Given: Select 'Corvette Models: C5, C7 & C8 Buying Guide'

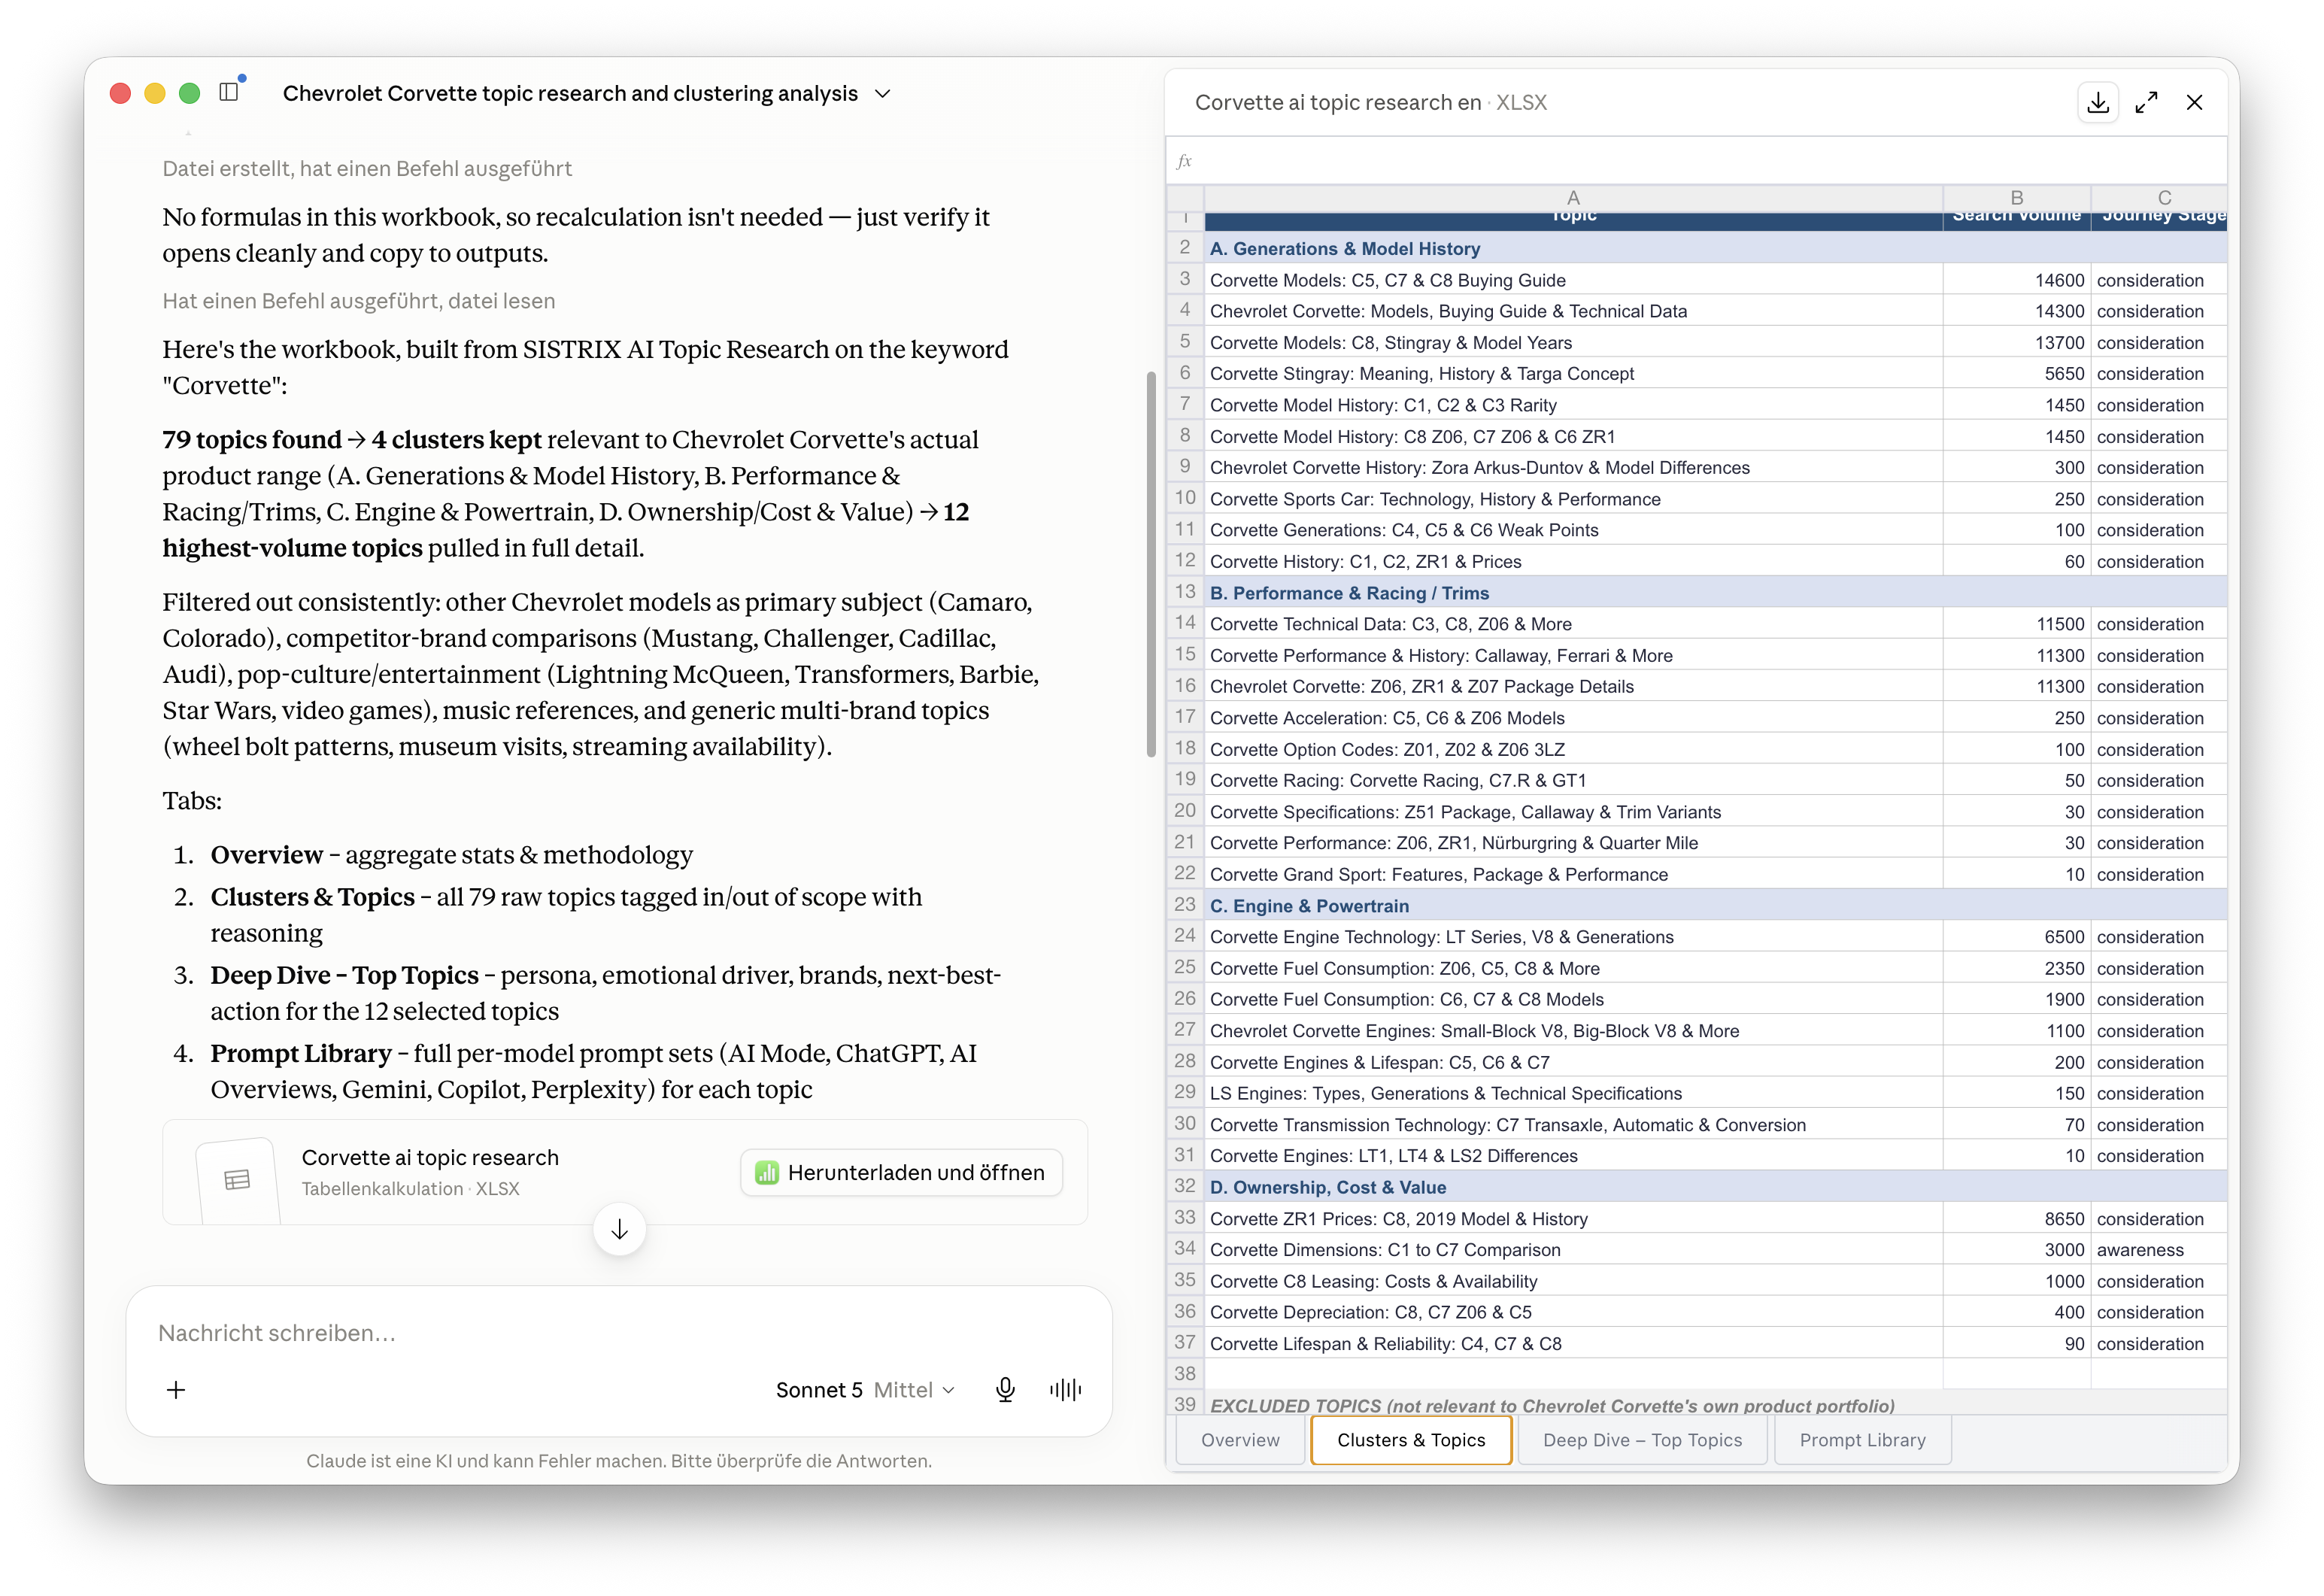Looking at the screenshot, I should point(1573,280).
